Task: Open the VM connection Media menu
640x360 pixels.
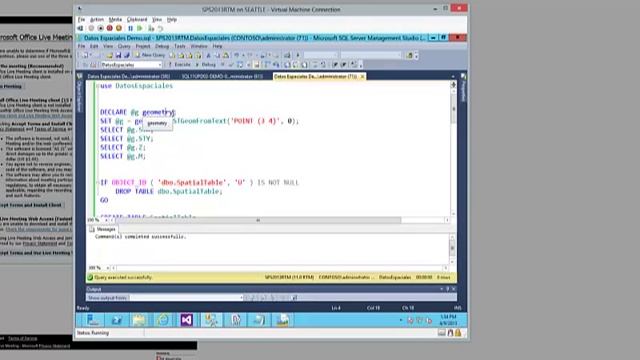Action: point(115,19)
